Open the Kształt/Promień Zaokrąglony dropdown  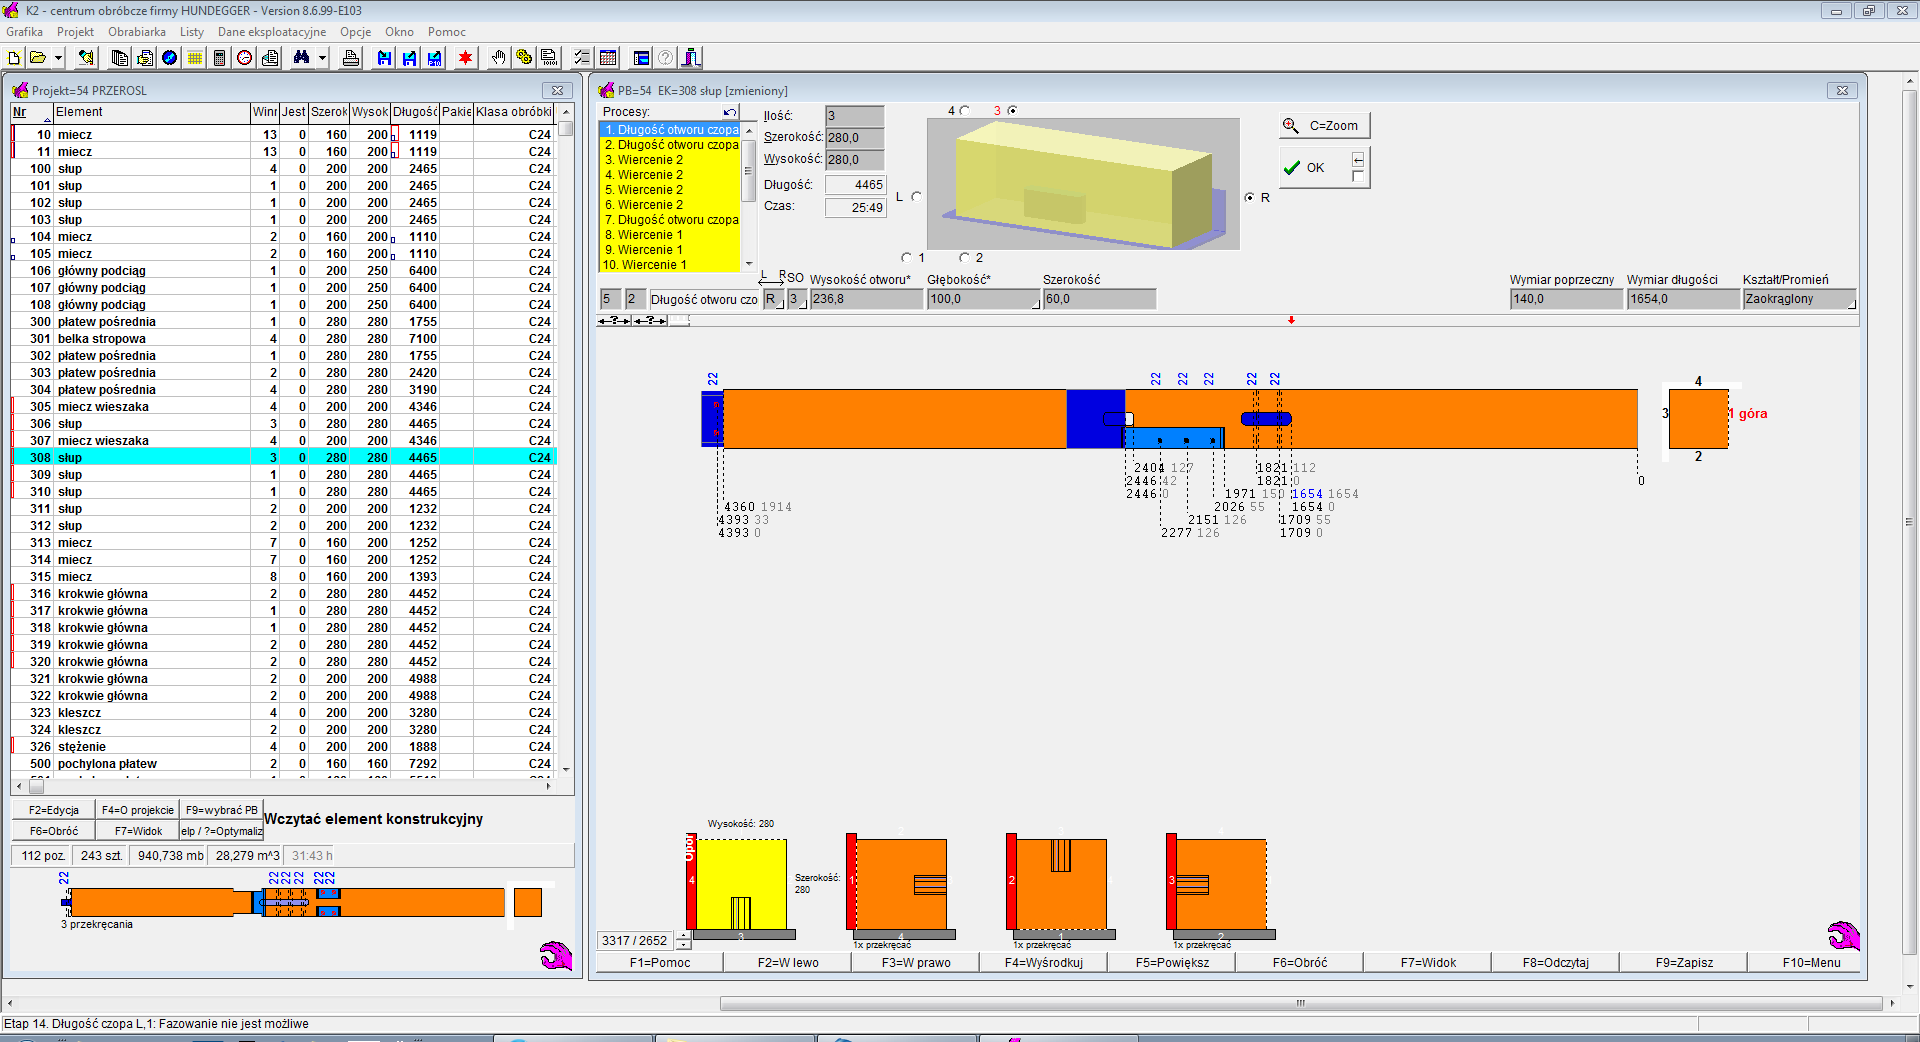tap(1798, 299)
